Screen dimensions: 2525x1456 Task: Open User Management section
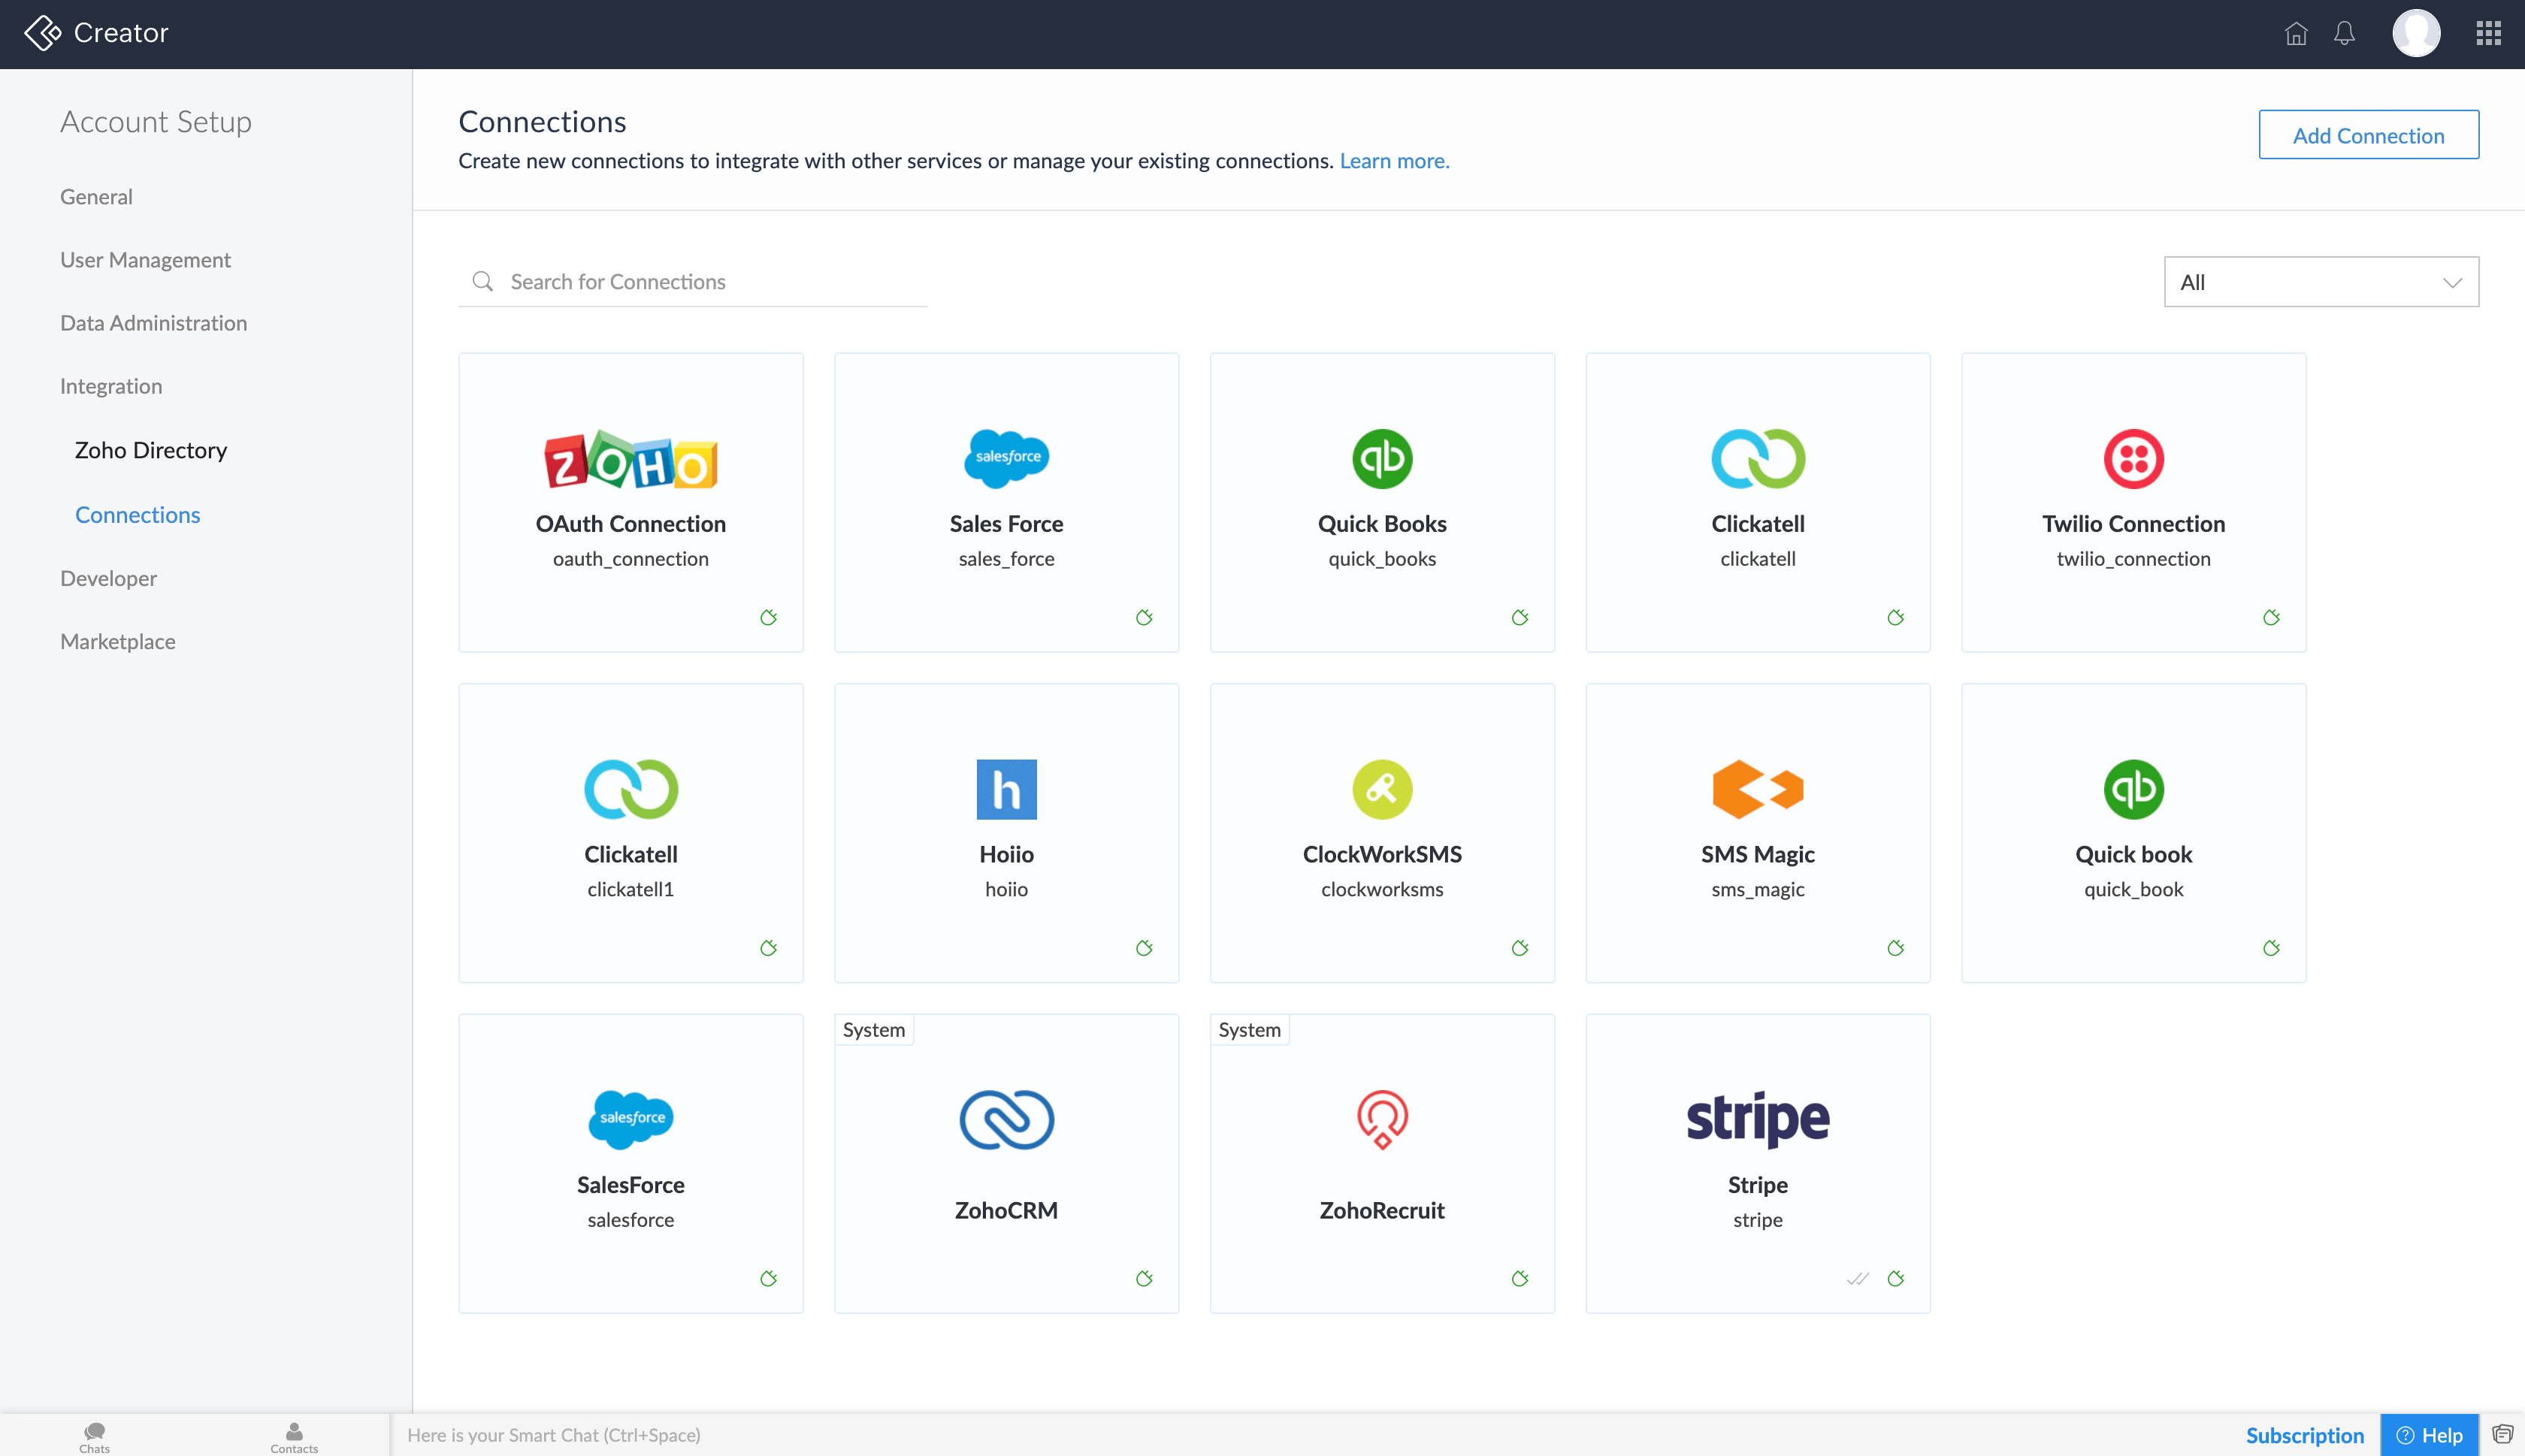[x=145, y=259]
